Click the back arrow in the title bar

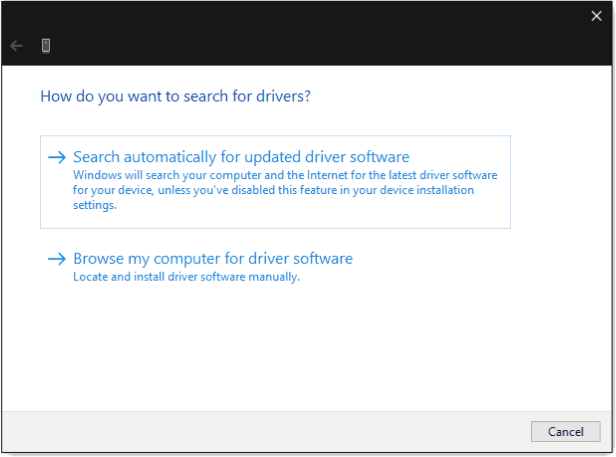click(x=16, y=46)
